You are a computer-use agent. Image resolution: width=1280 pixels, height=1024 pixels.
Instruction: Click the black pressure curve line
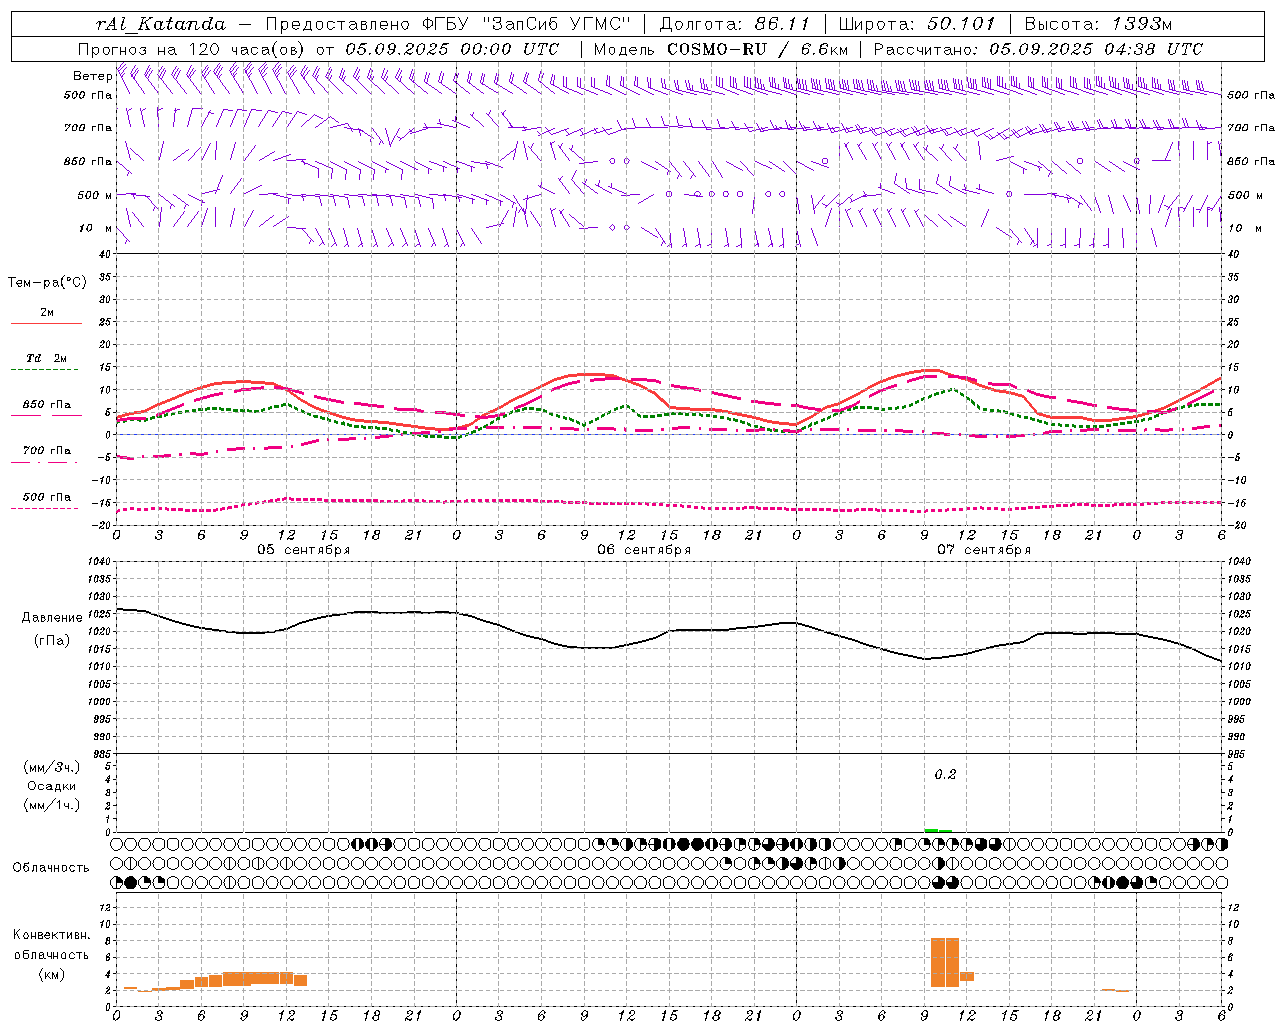tap(668, 632)
